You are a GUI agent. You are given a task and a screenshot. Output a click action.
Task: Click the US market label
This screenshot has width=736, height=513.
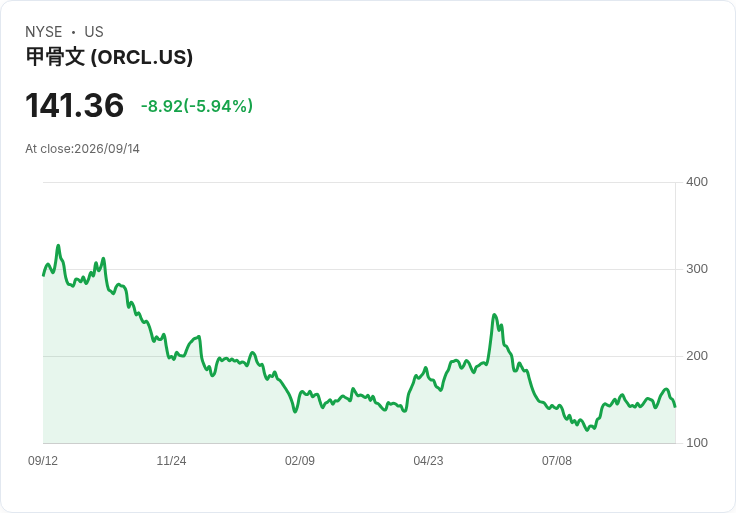point(94,32)
